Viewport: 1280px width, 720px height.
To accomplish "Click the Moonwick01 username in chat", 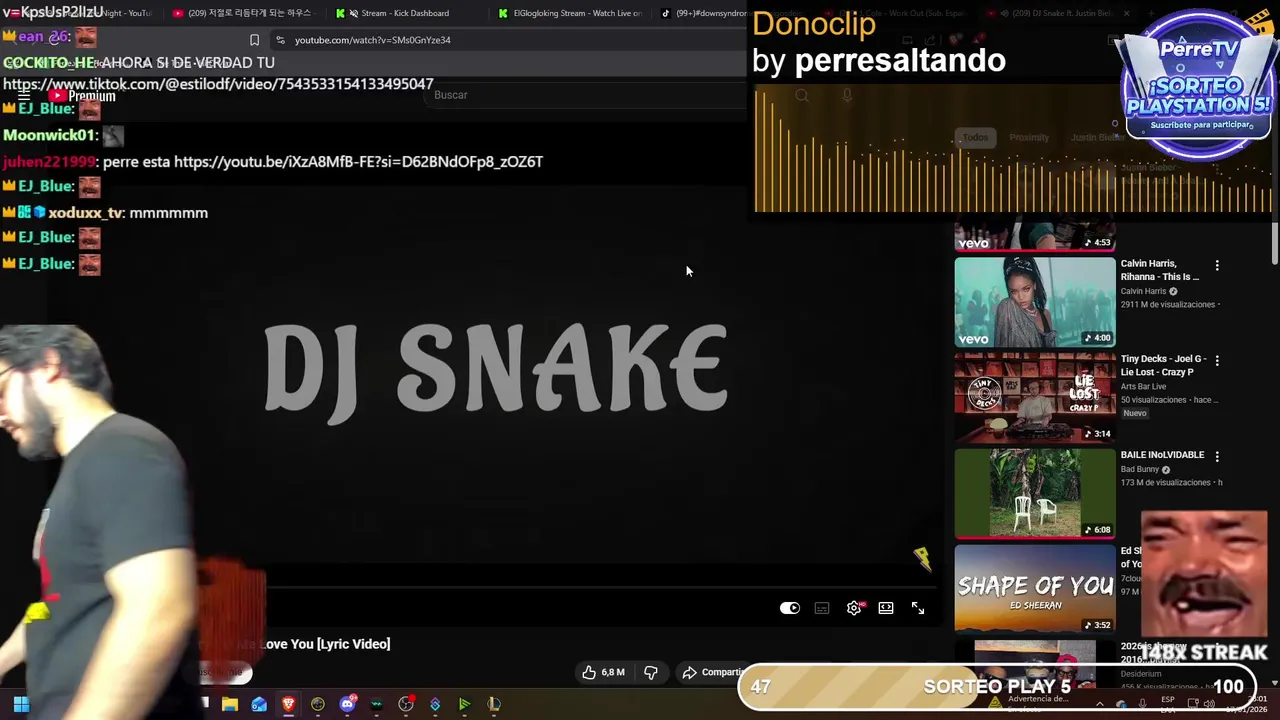I will pos(49,135).
